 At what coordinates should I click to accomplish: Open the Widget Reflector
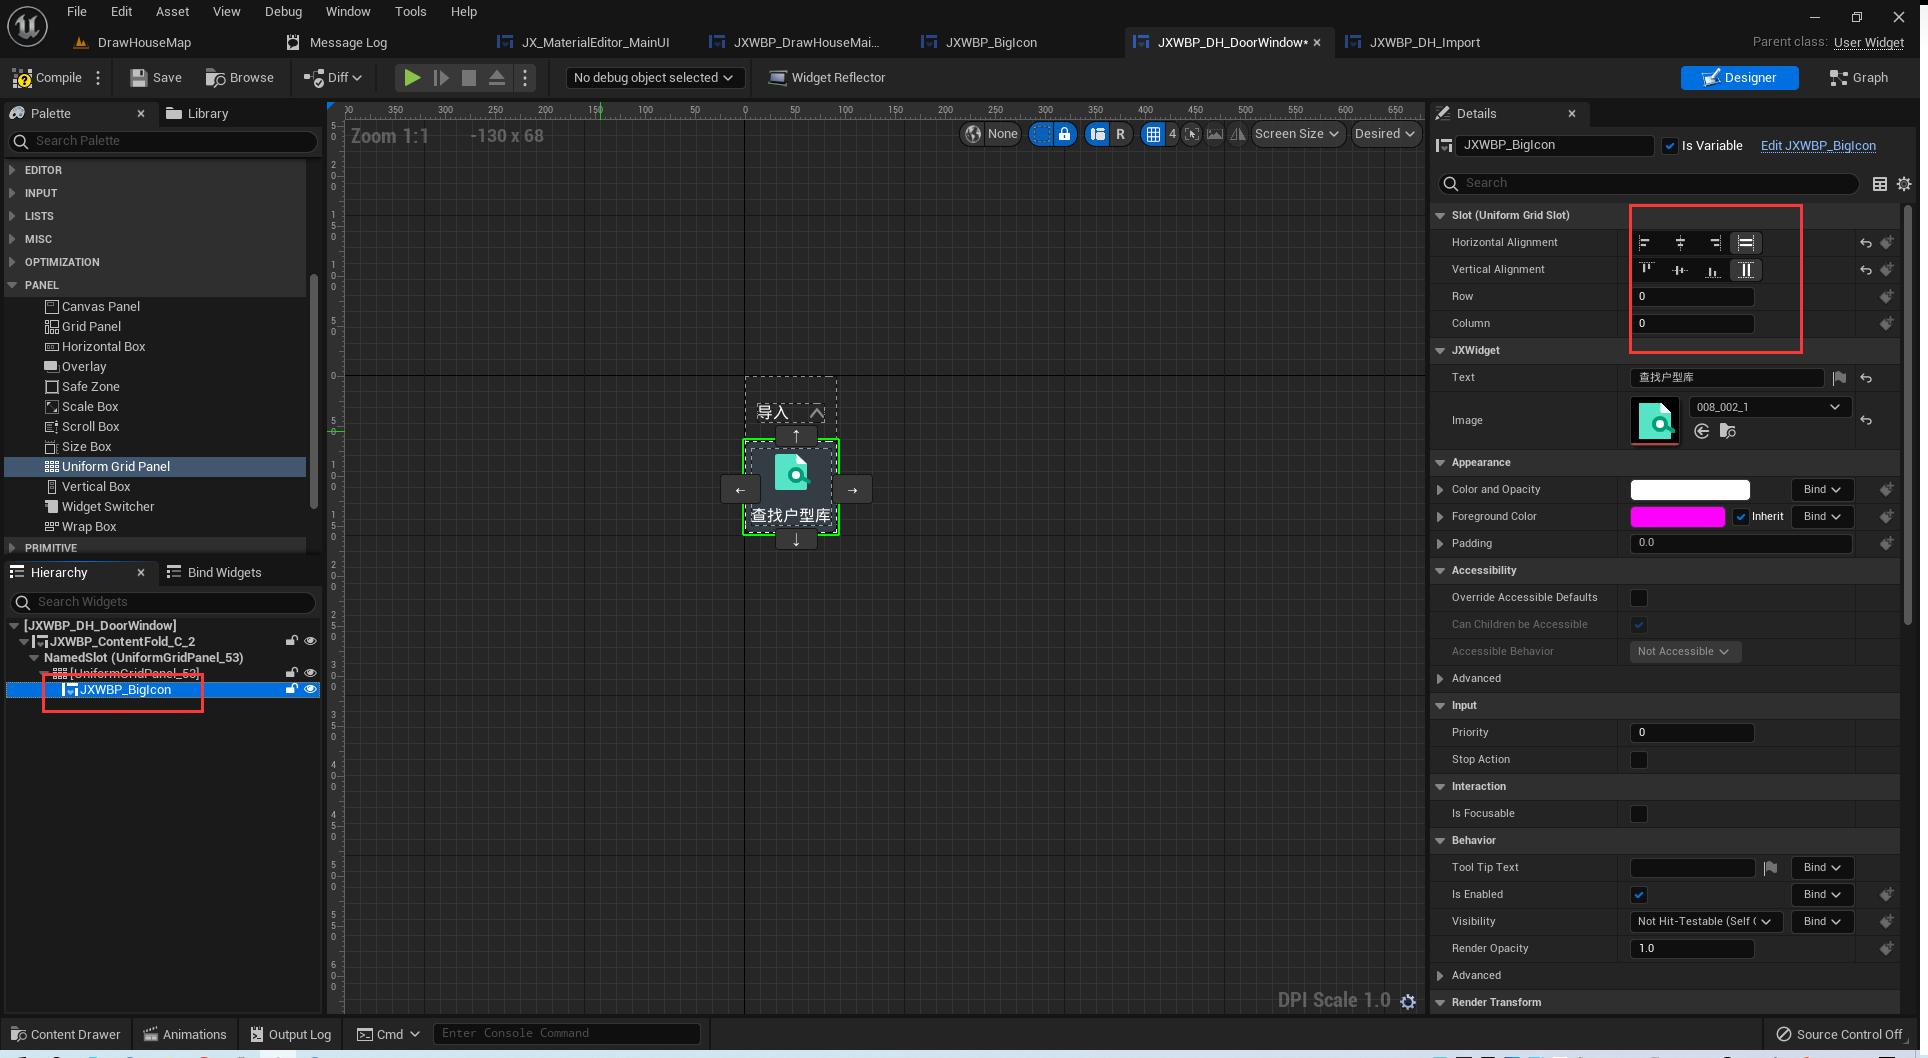[826, 77]
